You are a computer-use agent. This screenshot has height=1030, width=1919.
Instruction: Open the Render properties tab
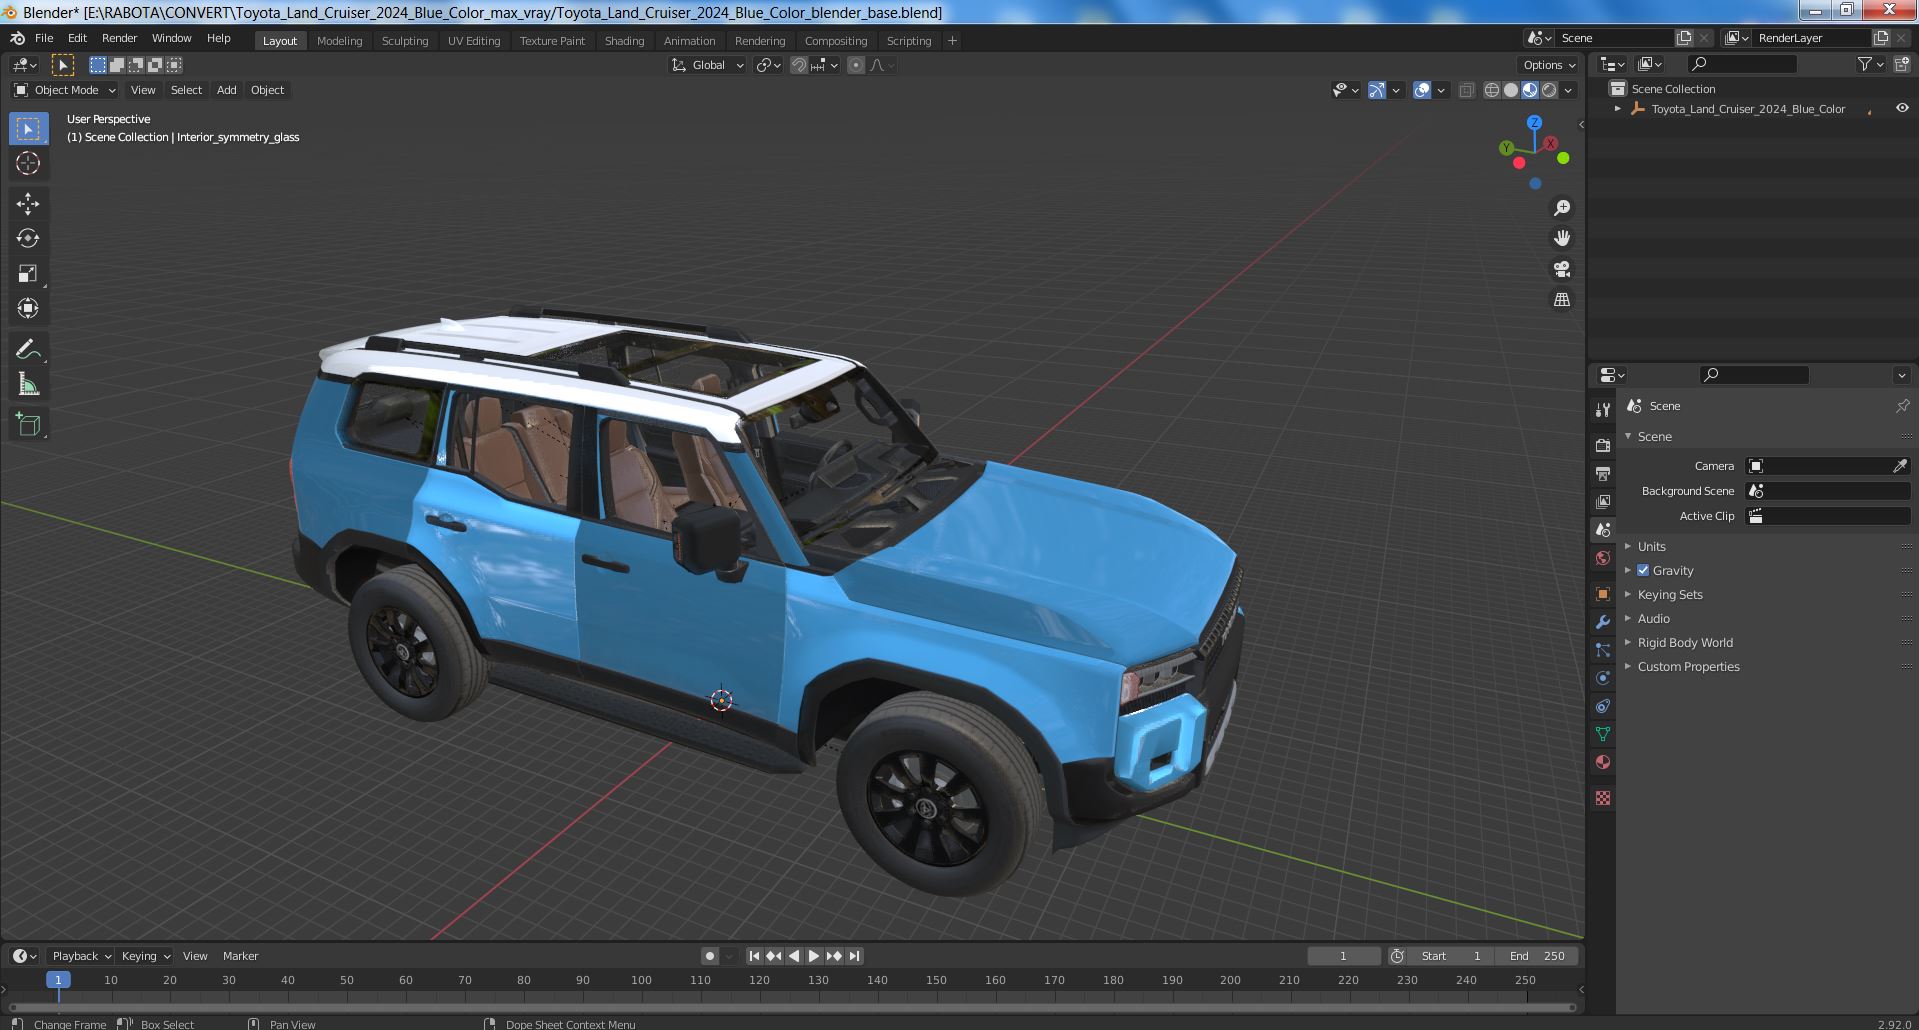[x=1603, y=445]
